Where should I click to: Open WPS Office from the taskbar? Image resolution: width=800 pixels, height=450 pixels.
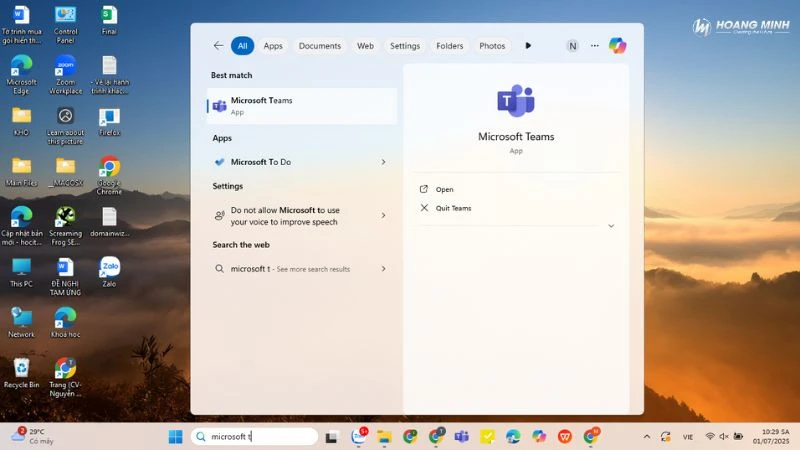click(x=565, y=437)
